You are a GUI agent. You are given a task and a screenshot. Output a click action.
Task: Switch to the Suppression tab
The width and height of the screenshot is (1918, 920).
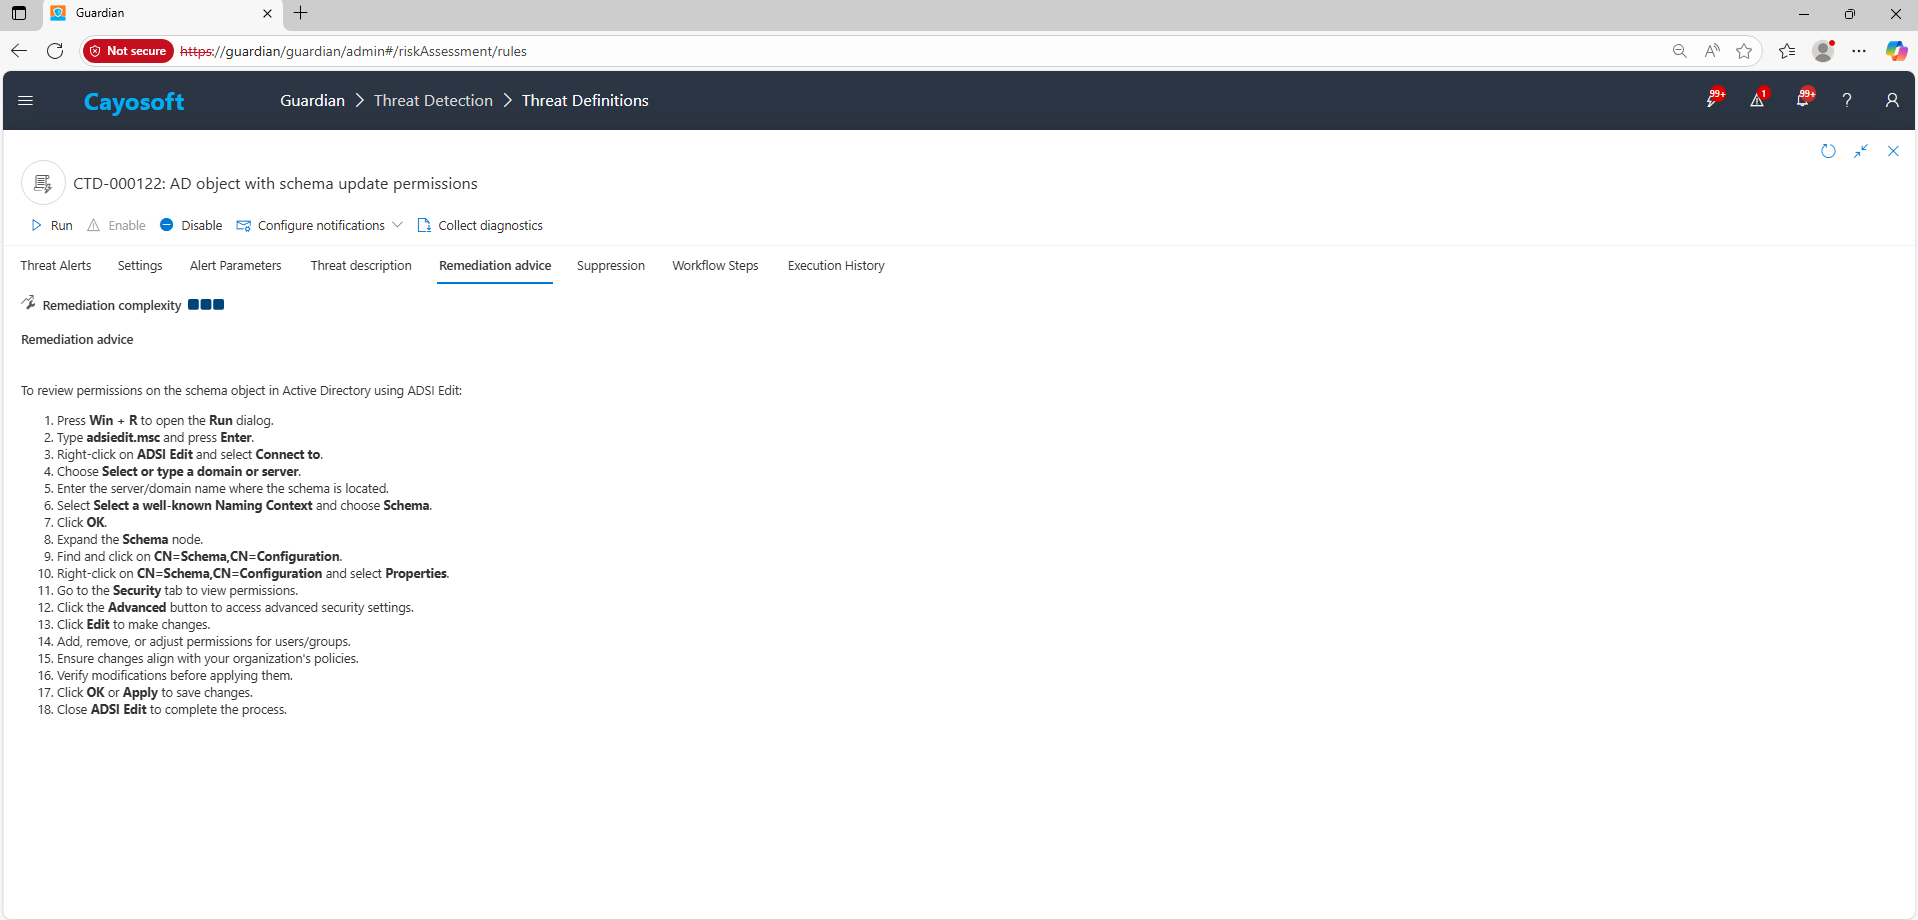tap(610, 266)
